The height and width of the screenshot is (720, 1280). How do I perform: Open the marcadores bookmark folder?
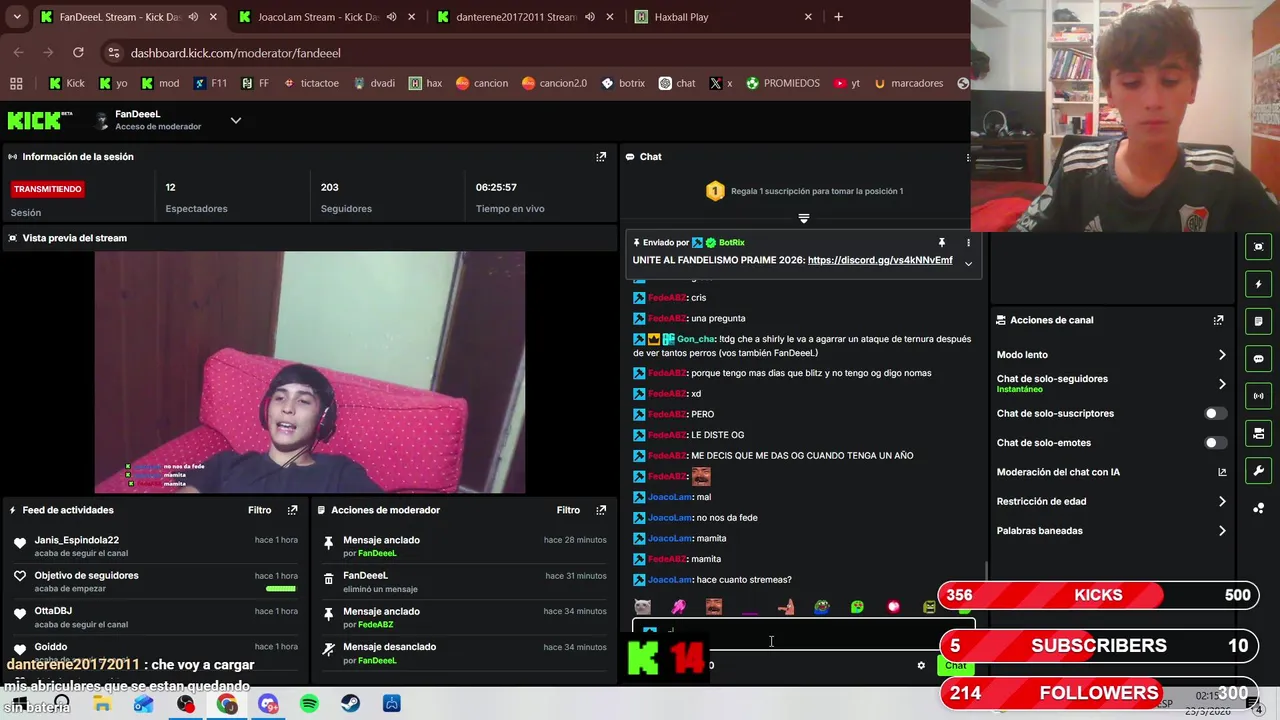point(908,83)
